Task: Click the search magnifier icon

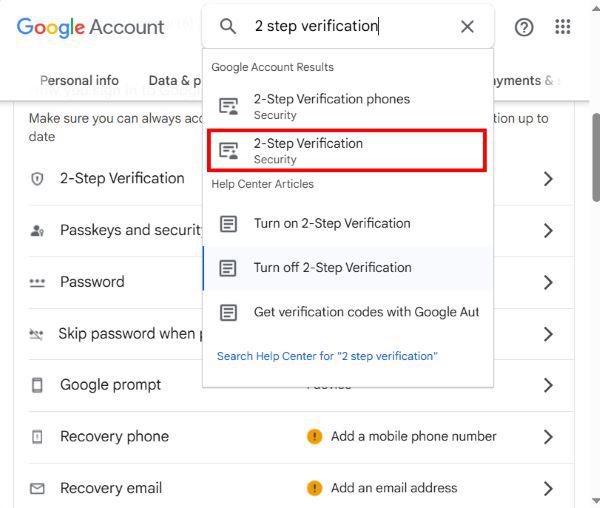Action: [x=228, y=26]
